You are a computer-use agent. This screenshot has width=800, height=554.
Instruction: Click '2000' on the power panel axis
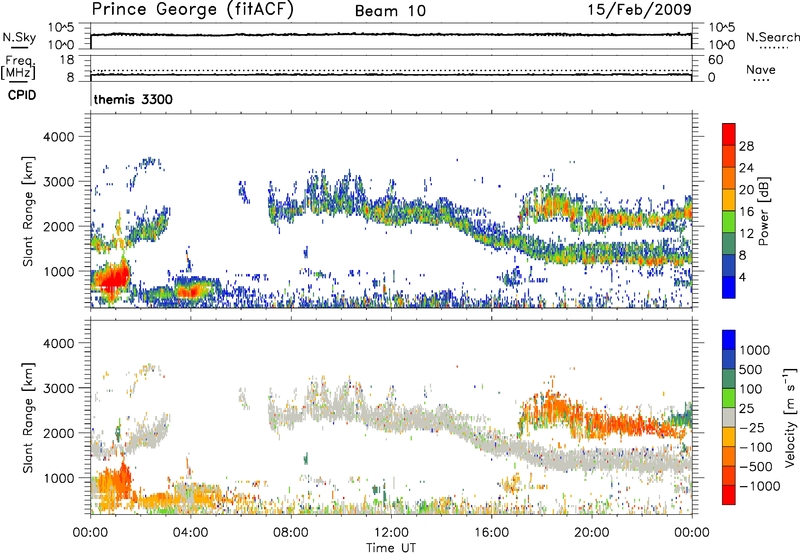tap(59, 226)
